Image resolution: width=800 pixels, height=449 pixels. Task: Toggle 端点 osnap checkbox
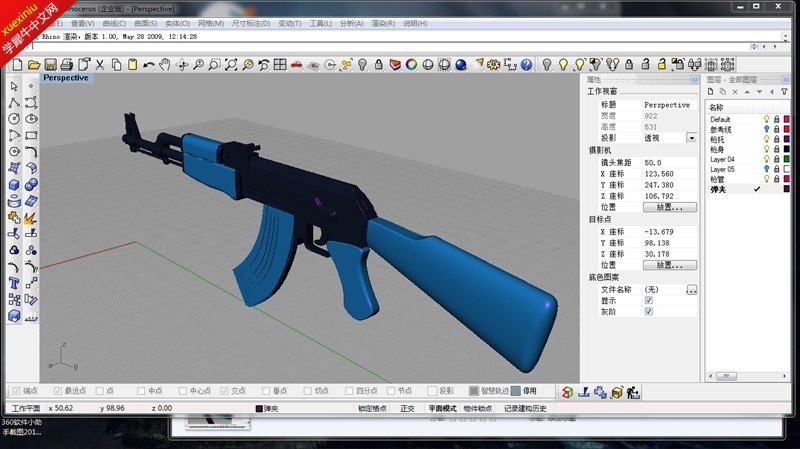click(16, 391)
